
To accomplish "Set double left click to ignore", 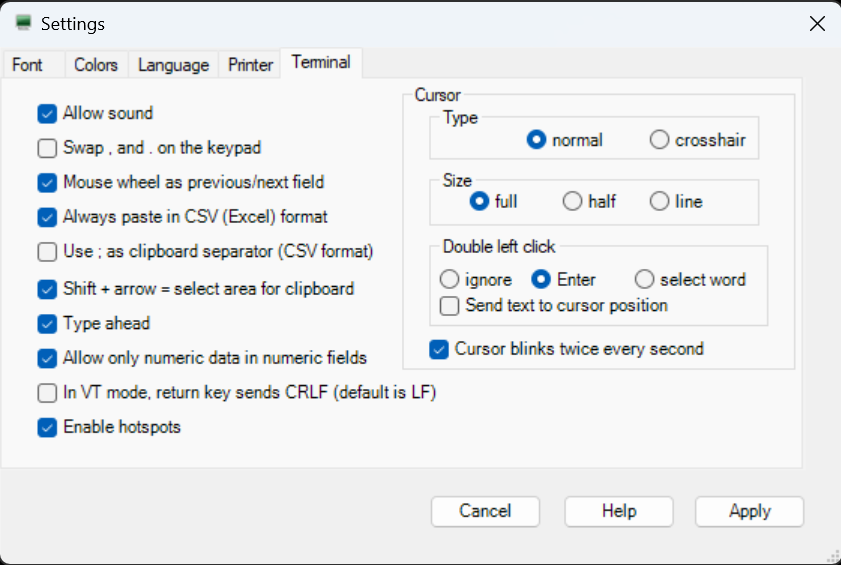I will [449, 279].
